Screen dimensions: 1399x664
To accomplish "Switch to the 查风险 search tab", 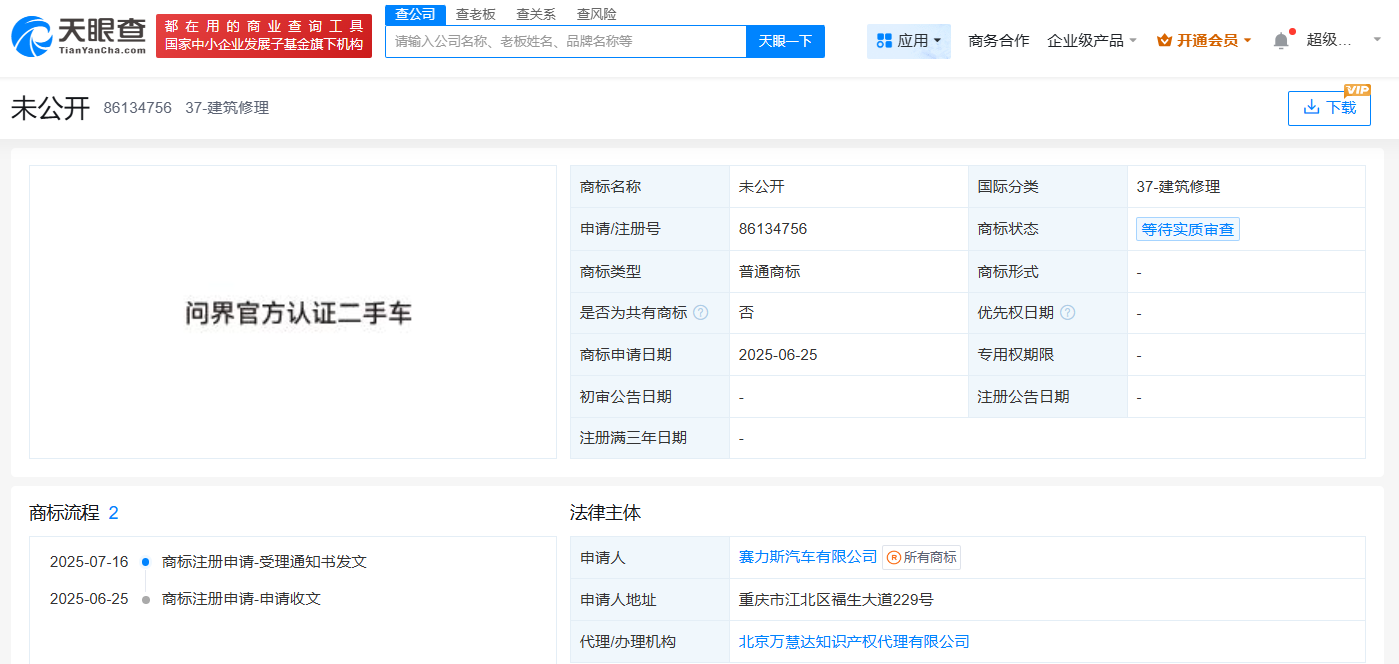I will pos(597,14).
